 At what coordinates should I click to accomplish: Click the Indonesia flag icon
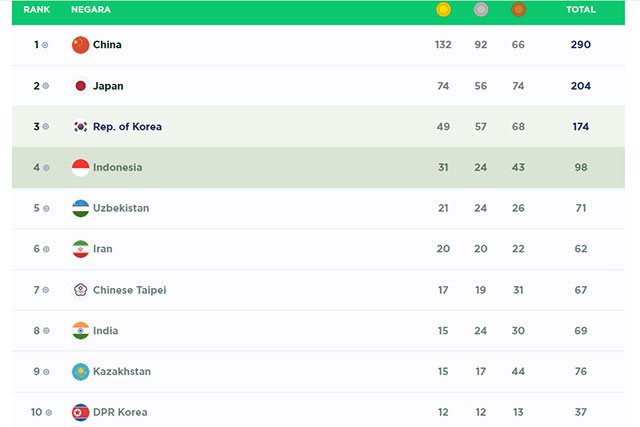(81, 168)
